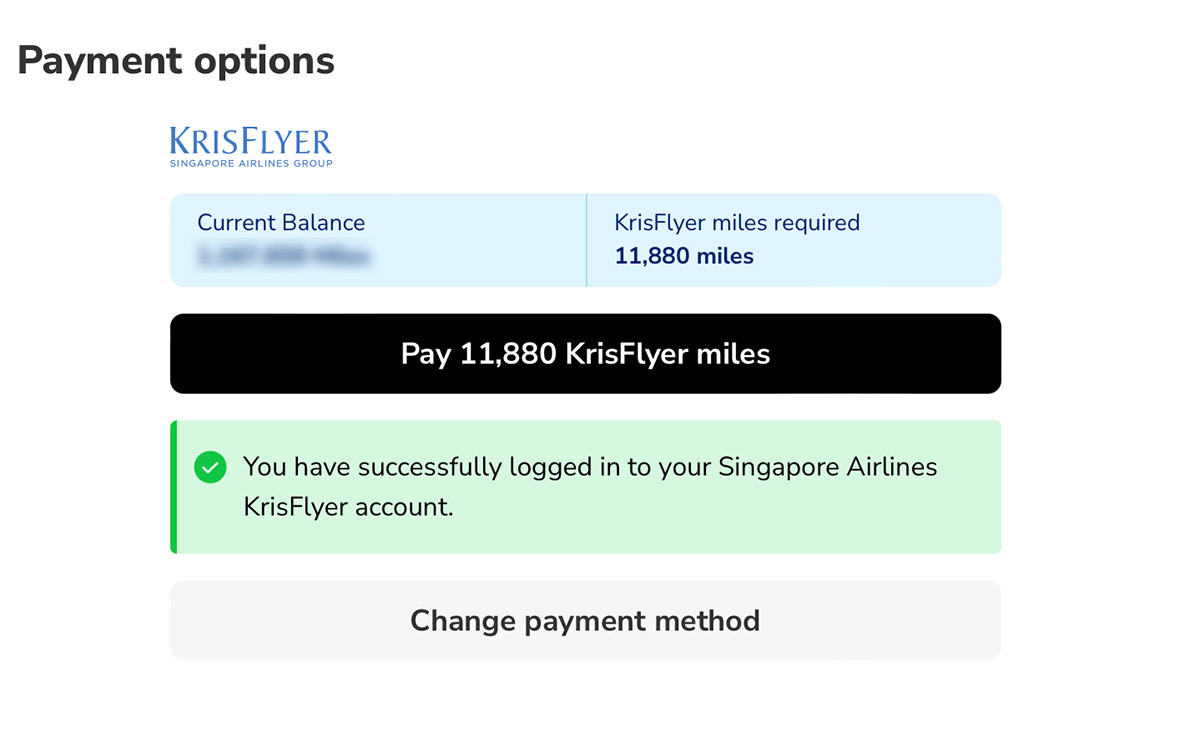Click the Singapore Airlines Group tagline under logo
The width and height of the screenshot is (1200, 734).
251,163
